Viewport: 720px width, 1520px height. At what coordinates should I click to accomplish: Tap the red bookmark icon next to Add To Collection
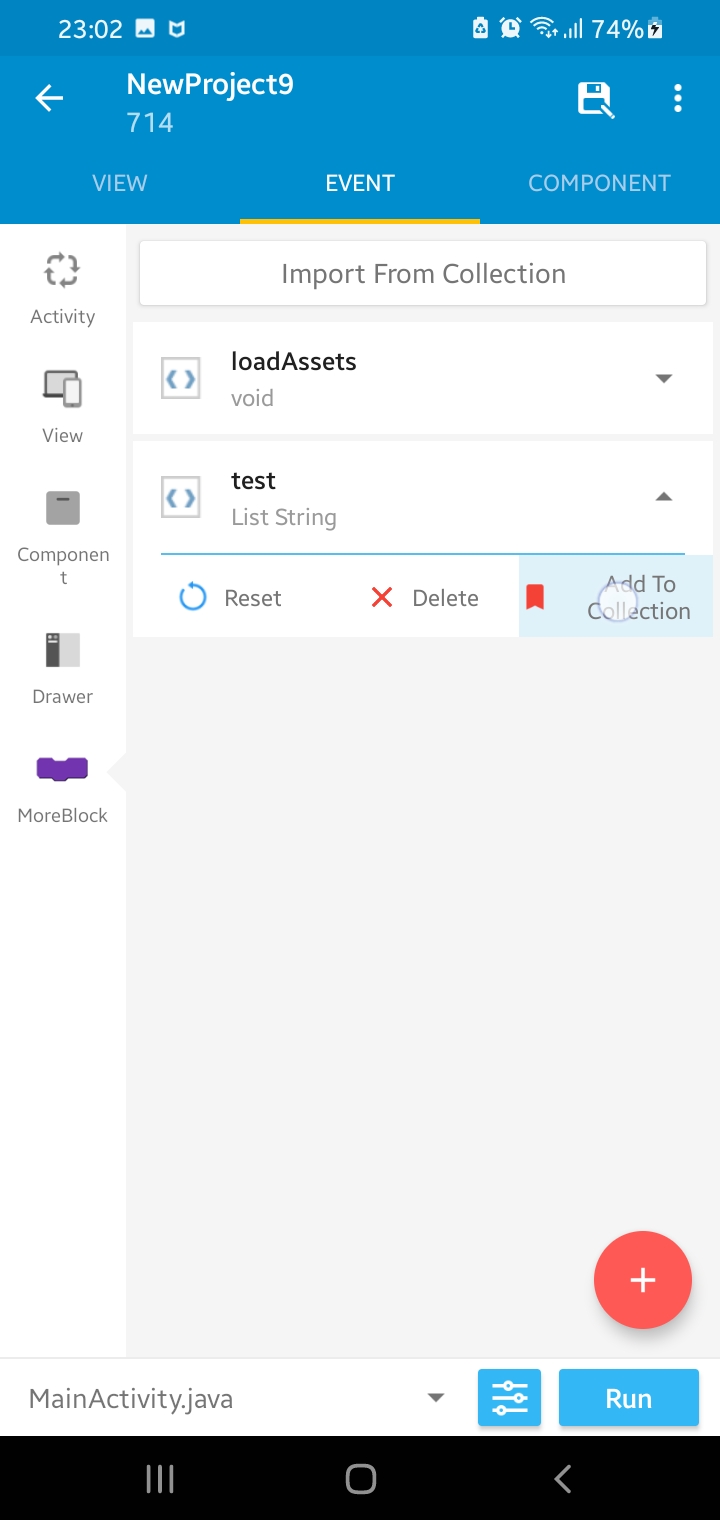tap(536, 596)
